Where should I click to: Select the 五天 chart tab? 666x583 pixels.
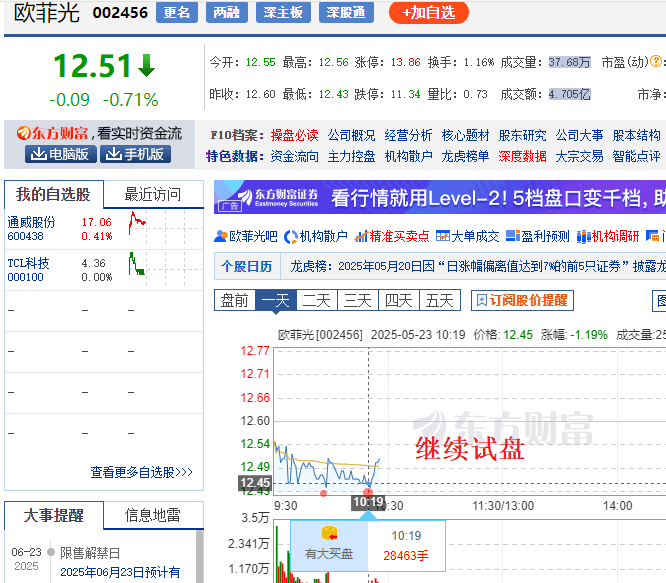pyautogui.click(x=440, y=300)
